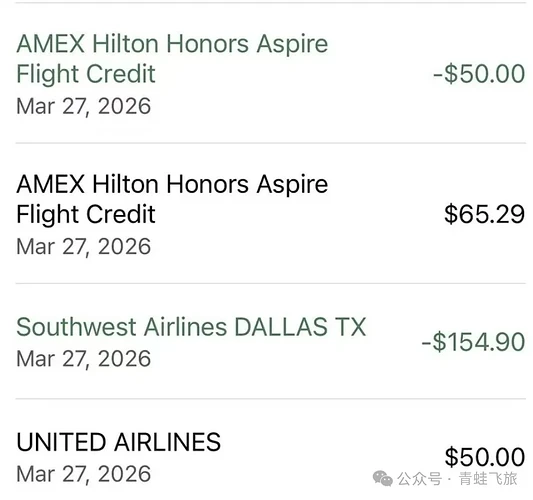Open the black AMEX Hilton Aspire Flight Credit charge
The height and width of the screenshot is (500, 533).
271,213
